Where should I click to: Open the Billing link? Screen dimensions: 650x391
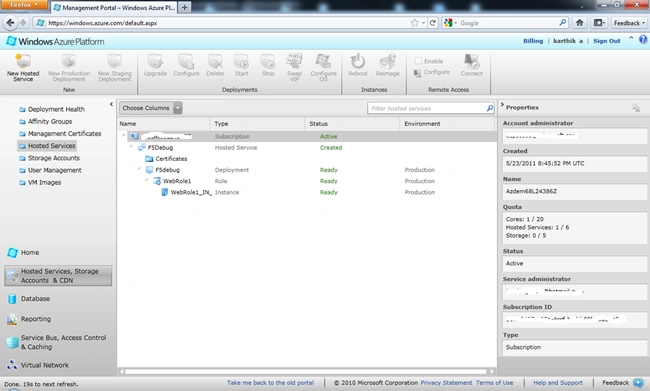pos(533,41)
